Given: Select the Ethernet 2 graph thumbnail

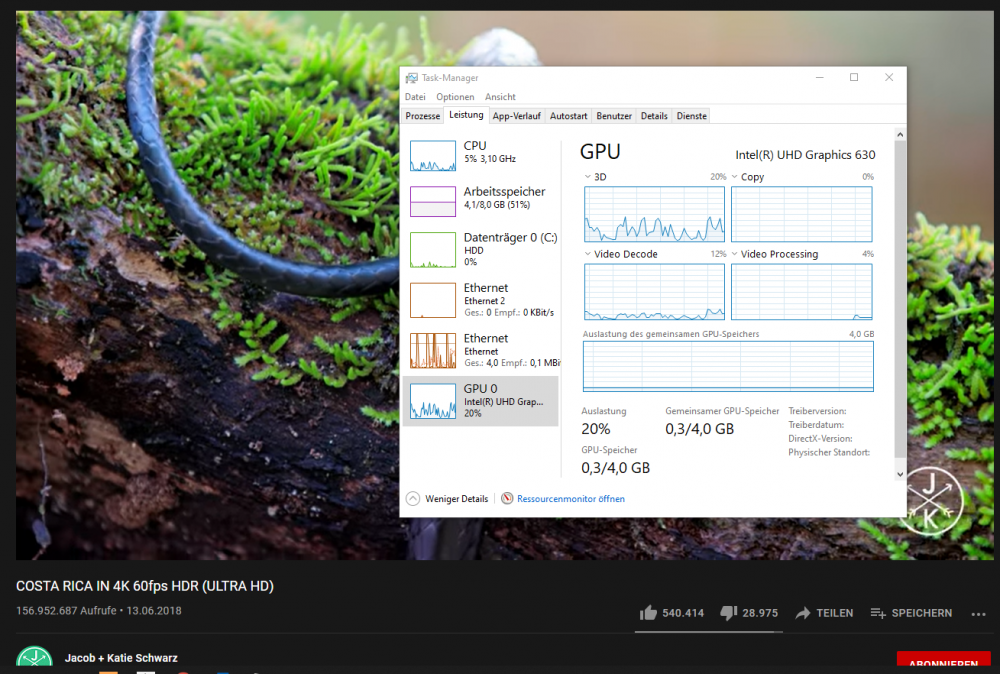Looking at the screenshot, I should pos(433,300).
